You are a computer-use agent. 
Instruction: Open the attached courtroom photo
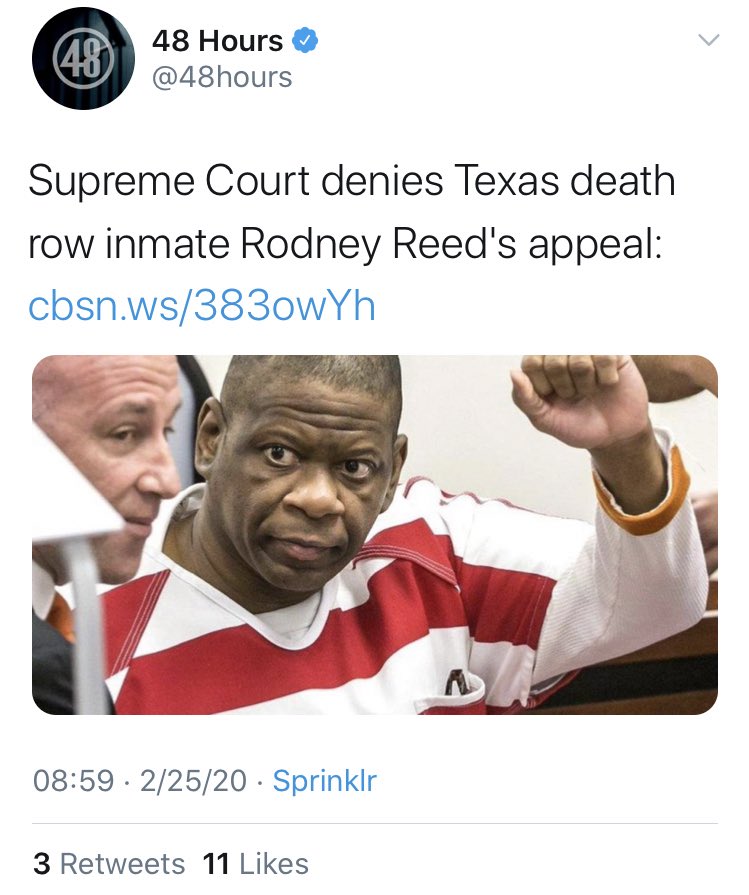pos(374,534)
